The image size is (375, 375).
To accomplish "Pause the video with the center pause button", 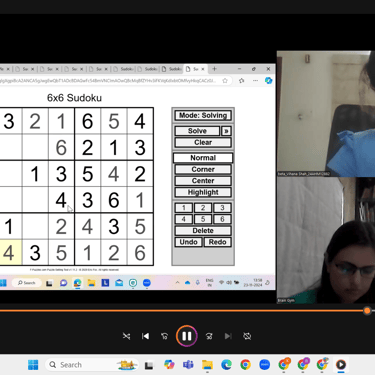I will (x=187, y=336).
